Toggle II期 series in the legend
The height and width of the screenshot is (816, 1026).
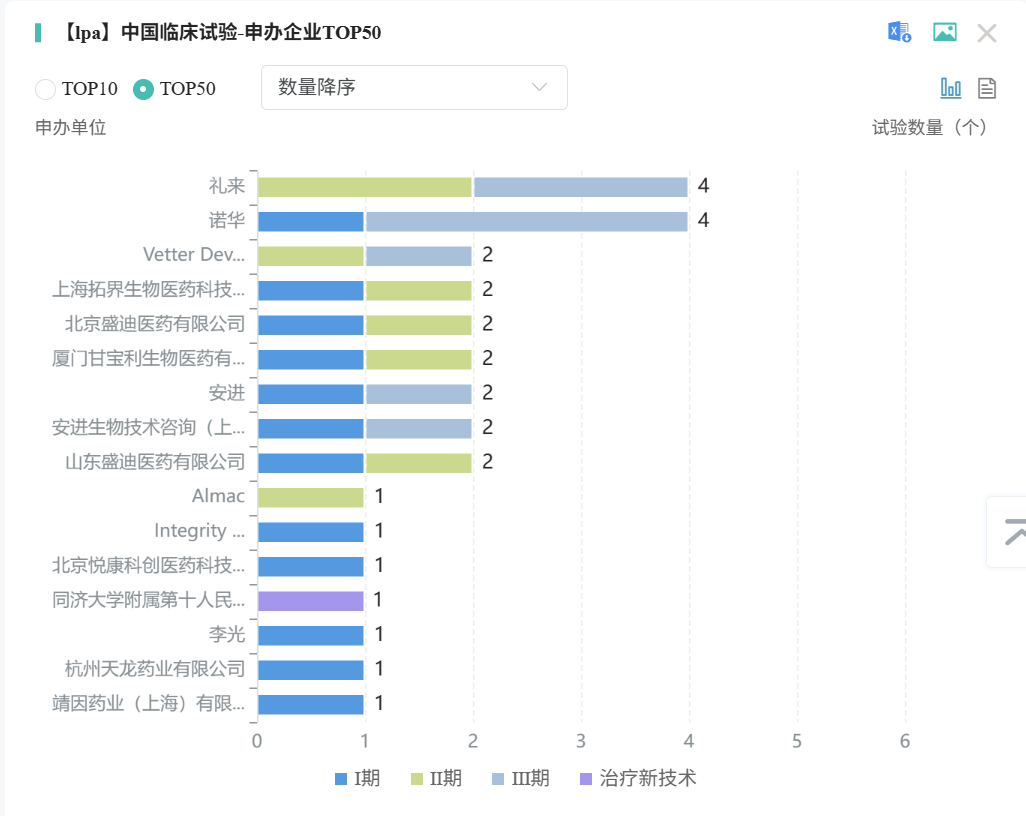[436, 778]
